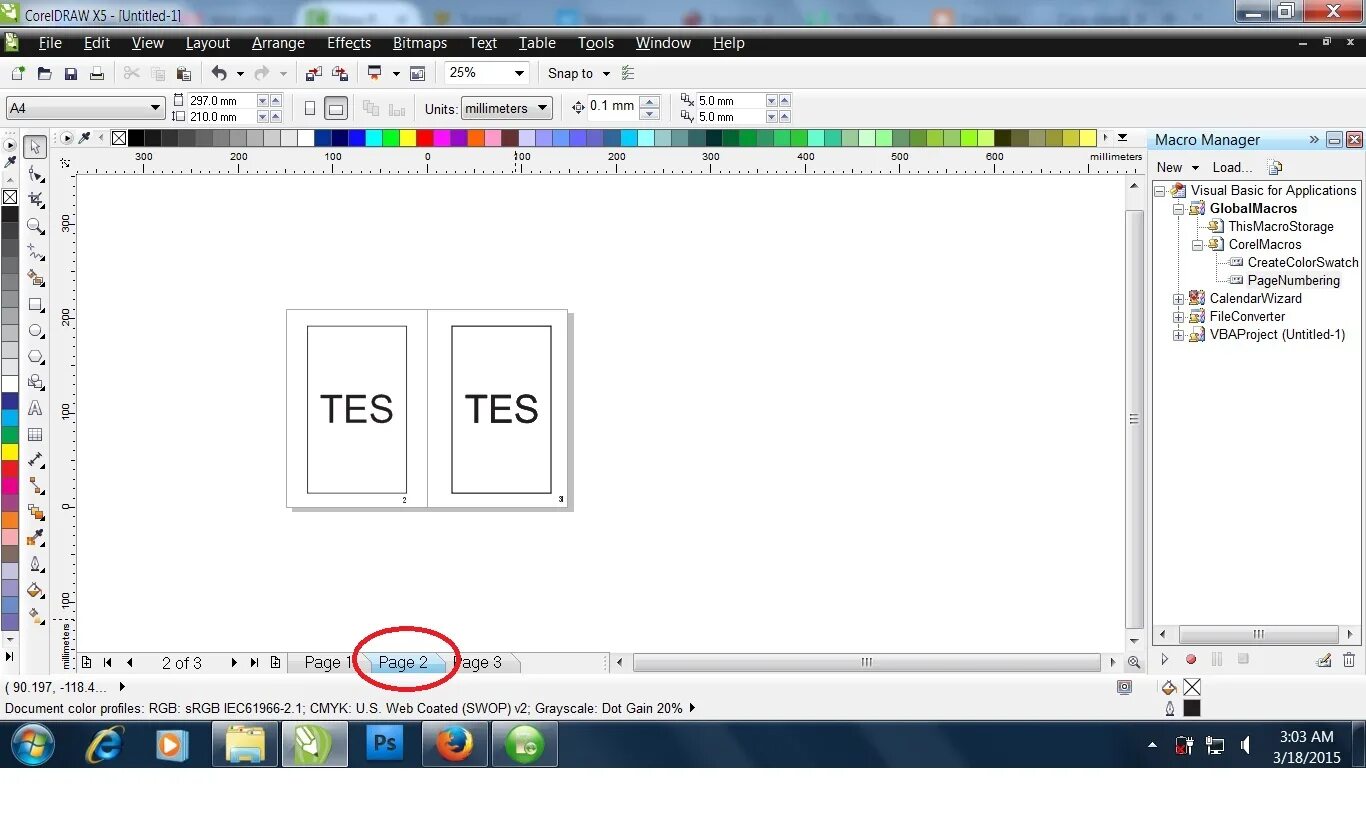1366x839 pixels.
Task: Open Welcome screen icon in toolbar
Action: coord(418,73)
